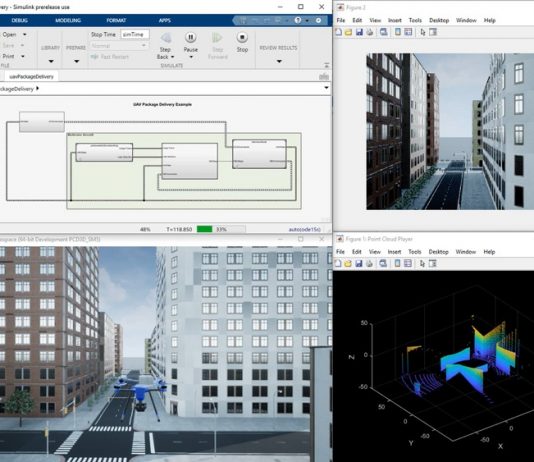Switch to the MODELING ribbon tab

click(x=68, y=20)
